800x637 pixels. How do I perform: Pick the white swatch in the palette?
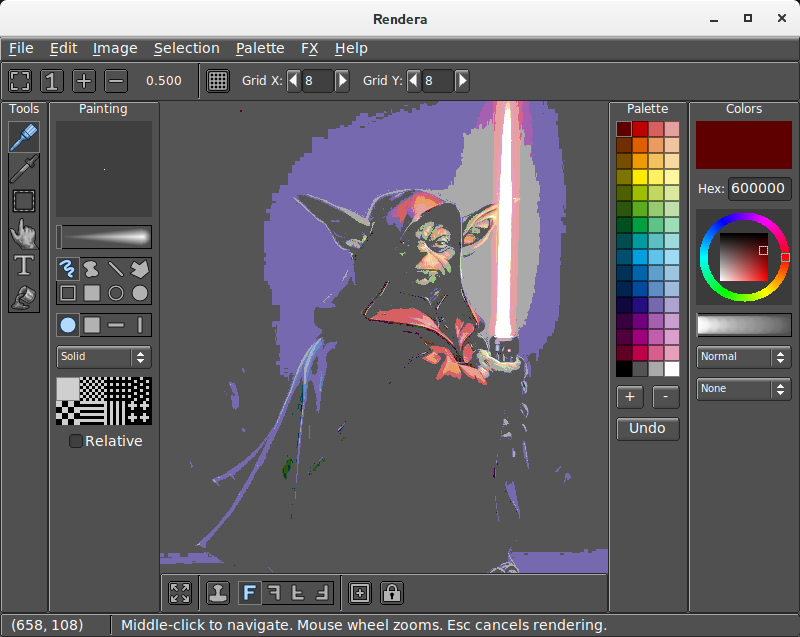[672, 369]
